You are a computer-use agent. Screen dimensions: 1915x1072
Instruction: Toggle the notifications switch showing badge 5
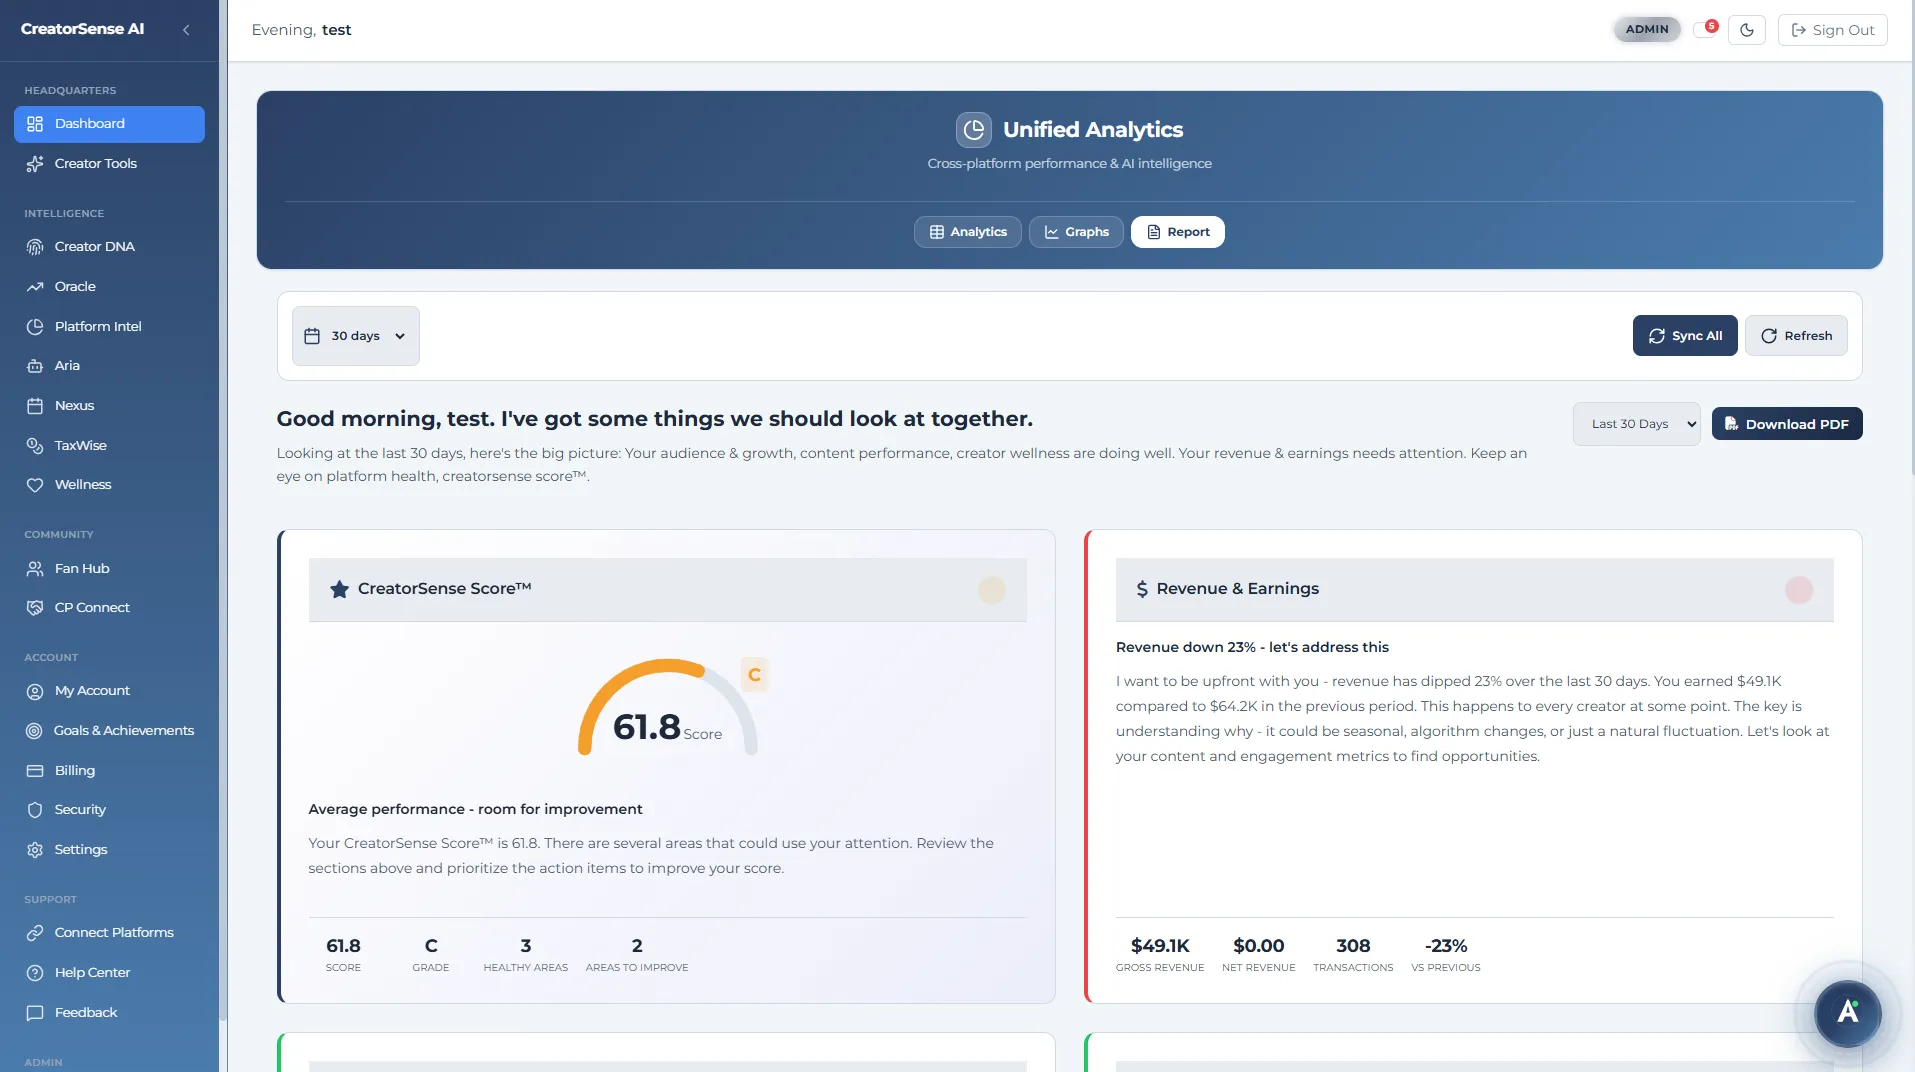[x=1706, y=29]
